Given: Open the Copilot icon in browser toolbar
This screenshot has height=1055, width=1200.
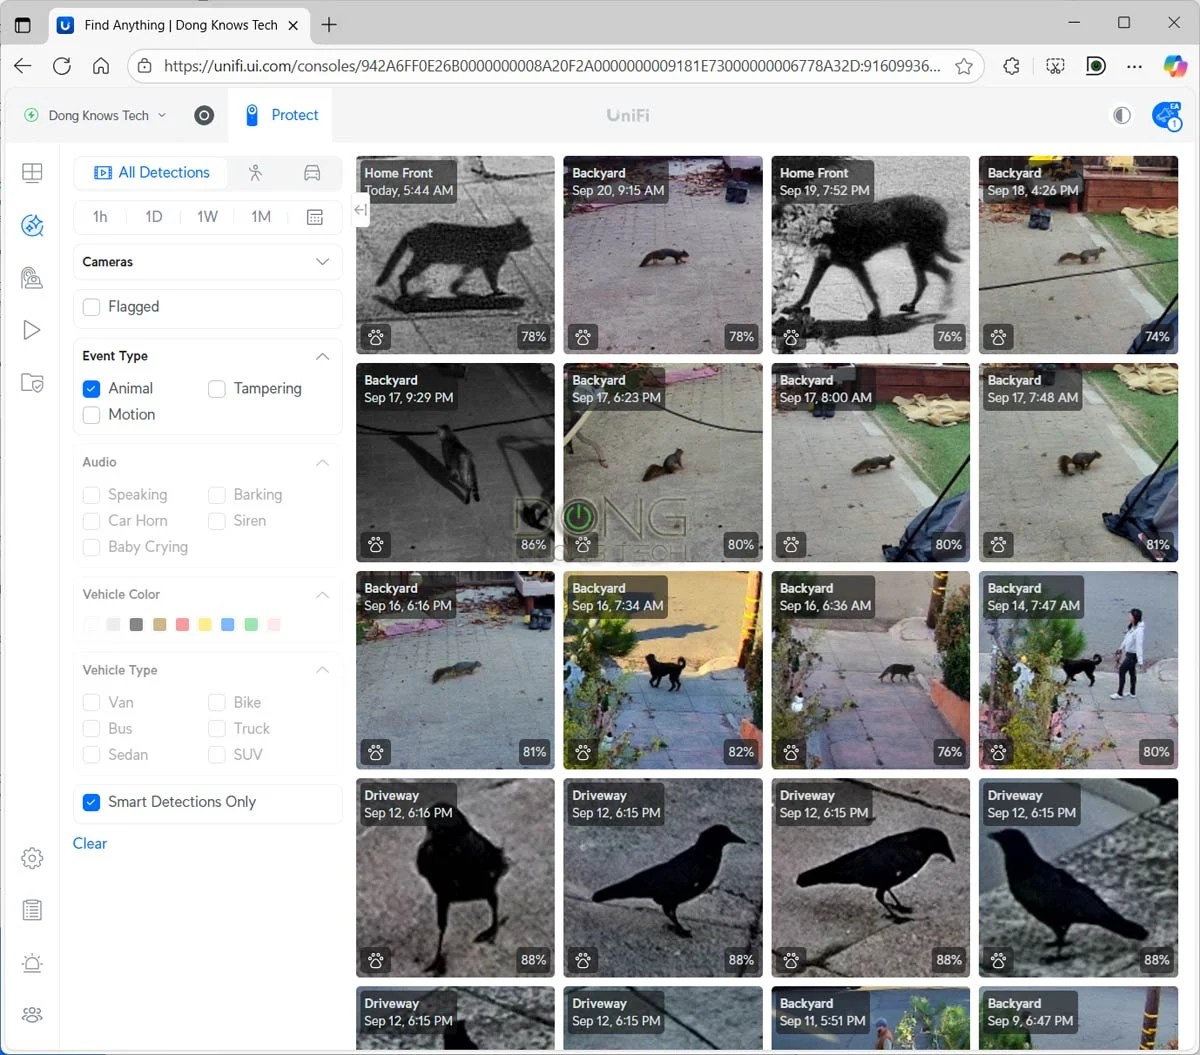Looking at the screenshot, I should tap(1175, 66).
